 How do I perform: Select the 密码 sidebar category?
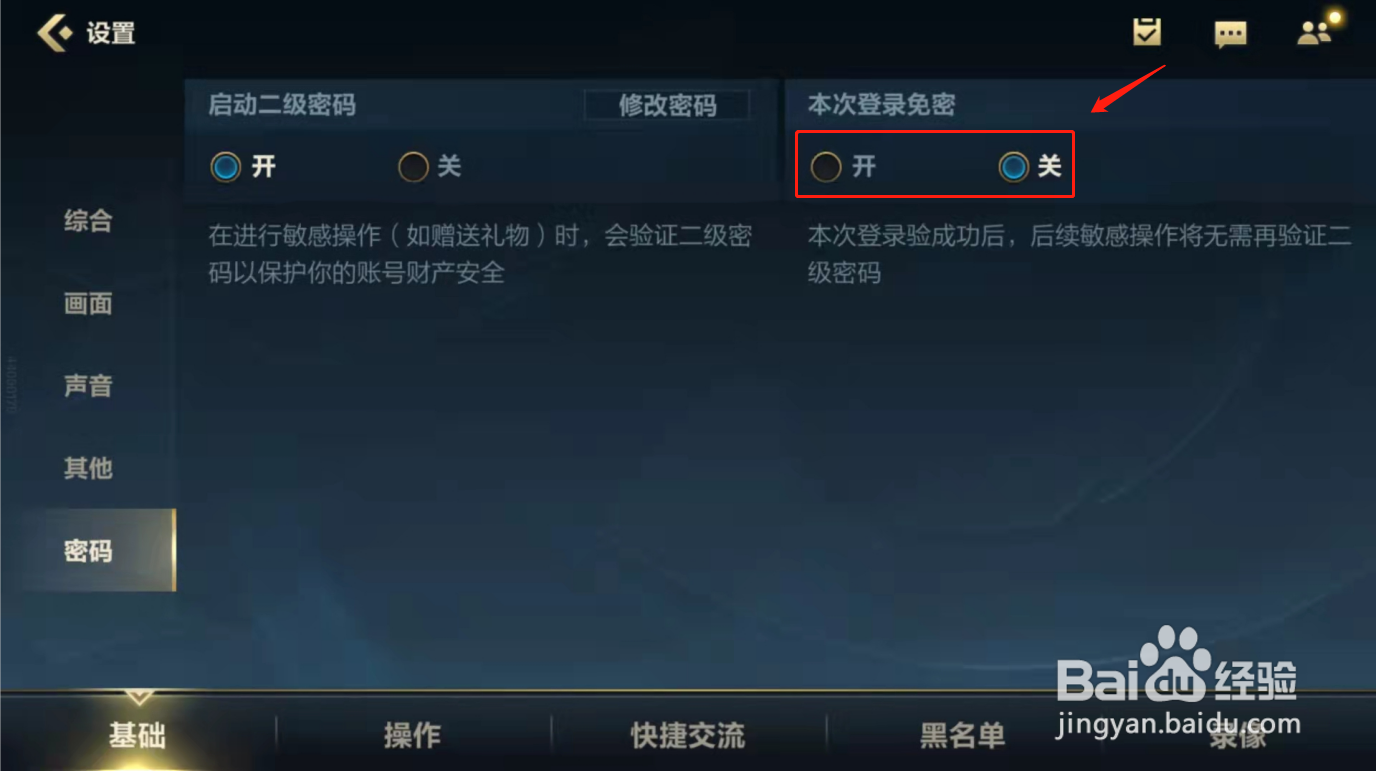tap(88, 550)
